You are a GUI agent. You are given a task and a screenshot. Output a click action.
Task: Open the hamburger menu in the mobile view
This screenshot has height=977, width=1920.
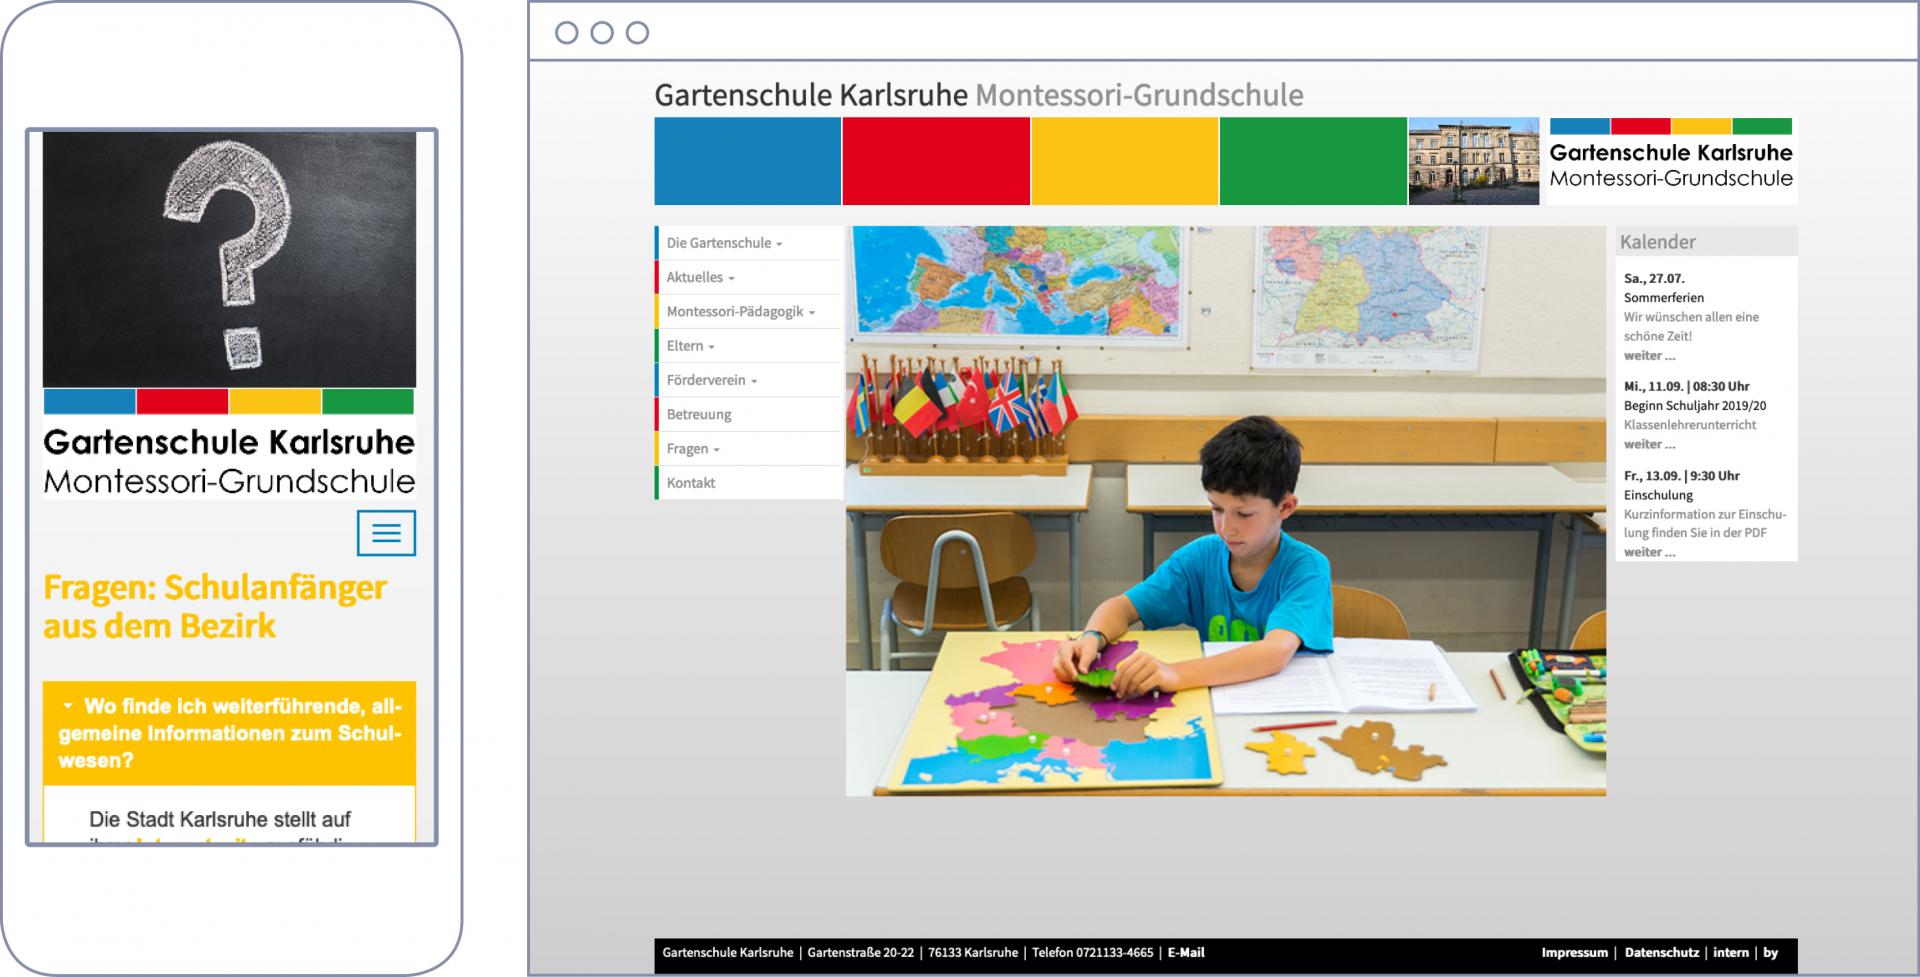point(386,533)
